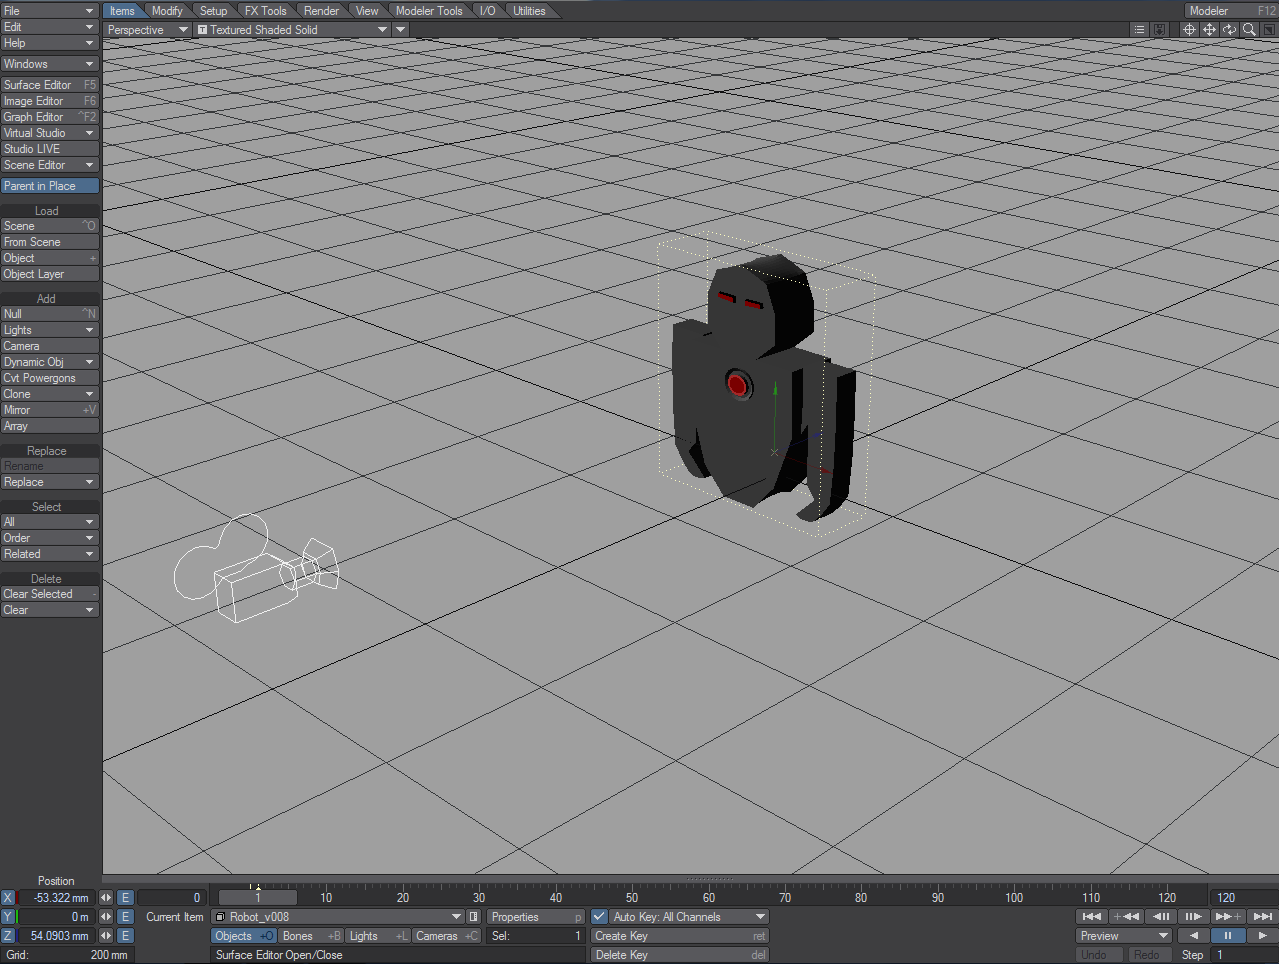Click the Step value input field
Image resolution: width=1279 pixels, height=964 pixels.
(x=1245, y=955)
